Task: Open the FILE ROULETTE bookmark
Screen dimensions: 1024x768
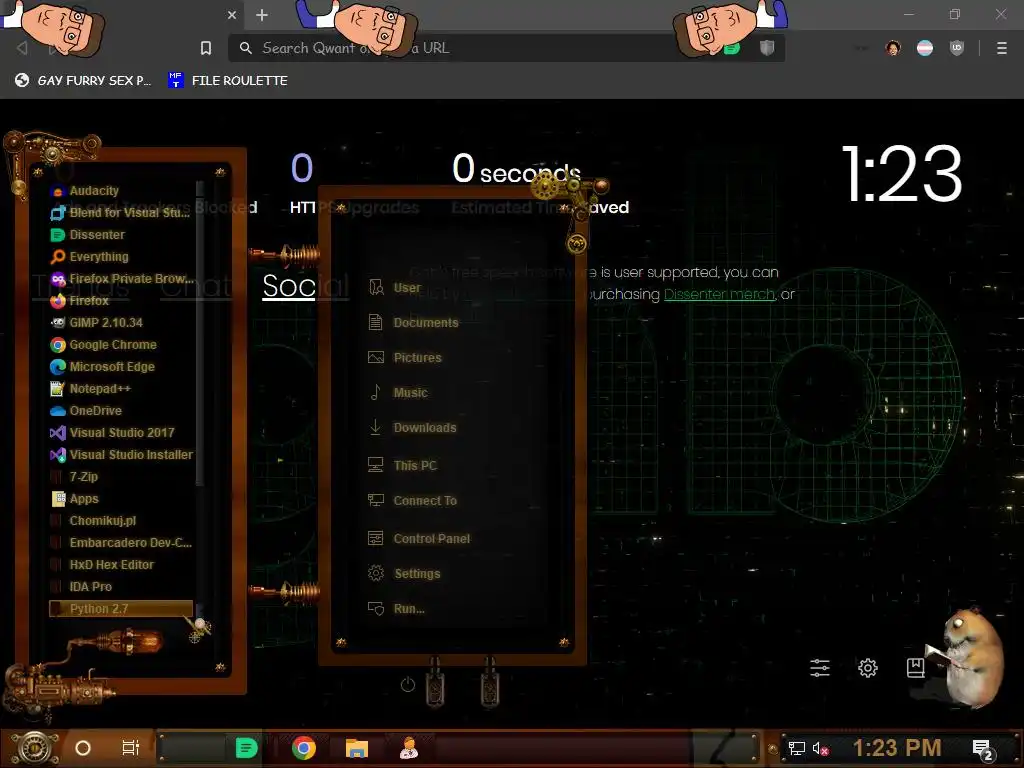Action: point(227,80)
